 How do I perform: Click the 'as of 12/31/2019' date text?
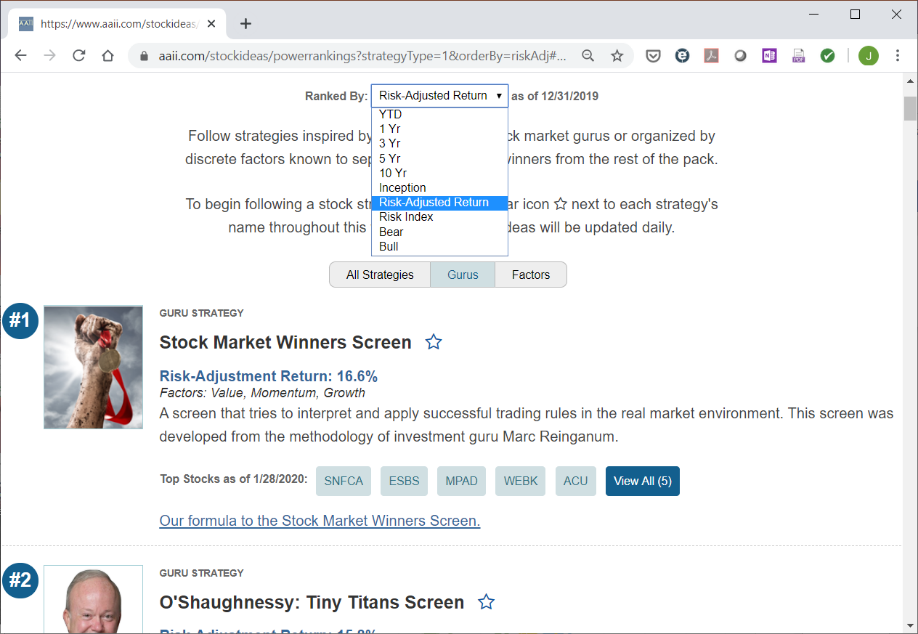point(554,96)
